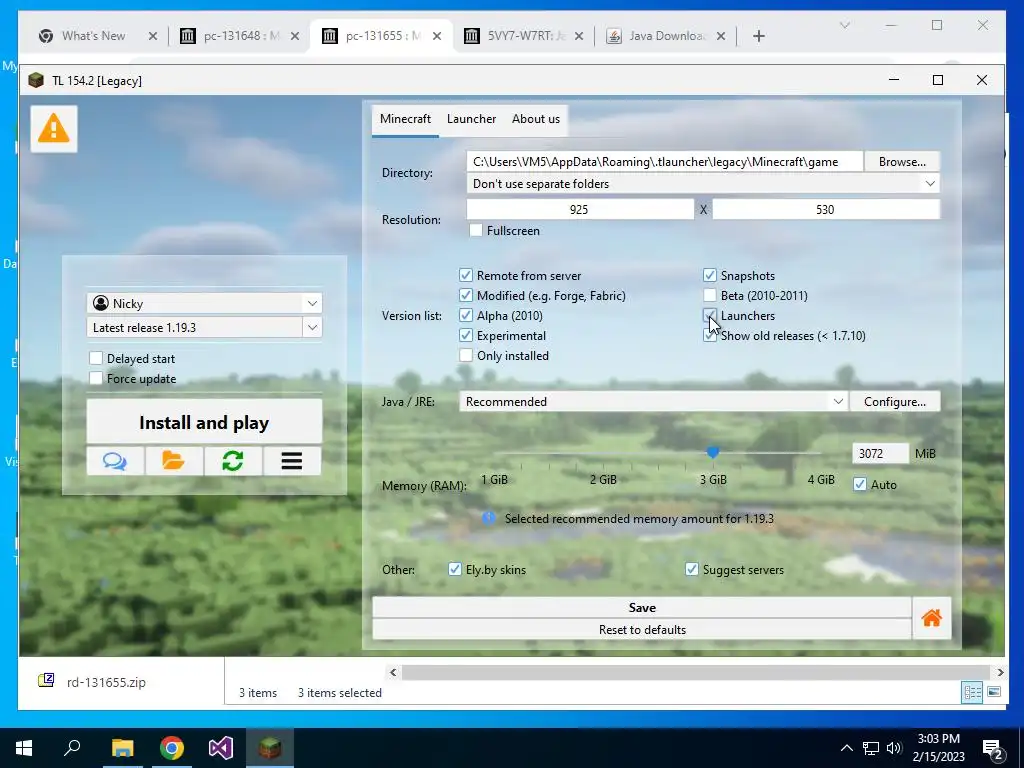The image size is (1024, 768).
Task: Save the launcher settings
Action: (642, 607)
